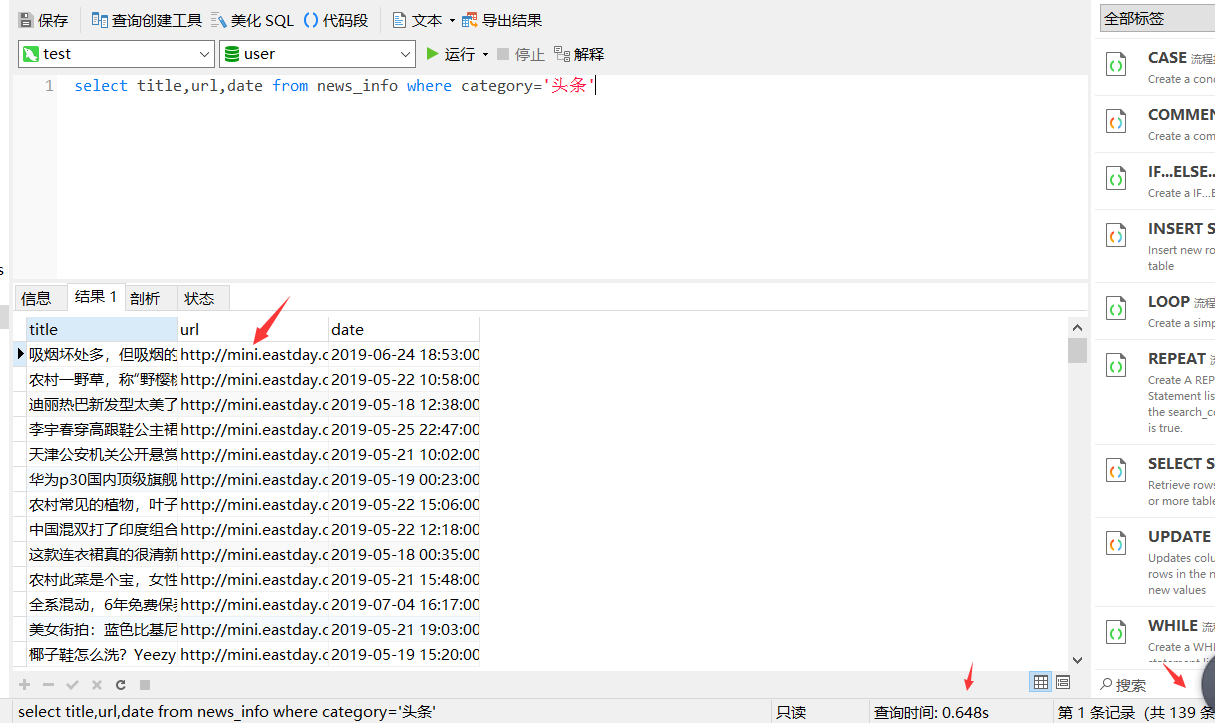
Task: Switch to grid view icon
Action: (x=1041, y=682)
